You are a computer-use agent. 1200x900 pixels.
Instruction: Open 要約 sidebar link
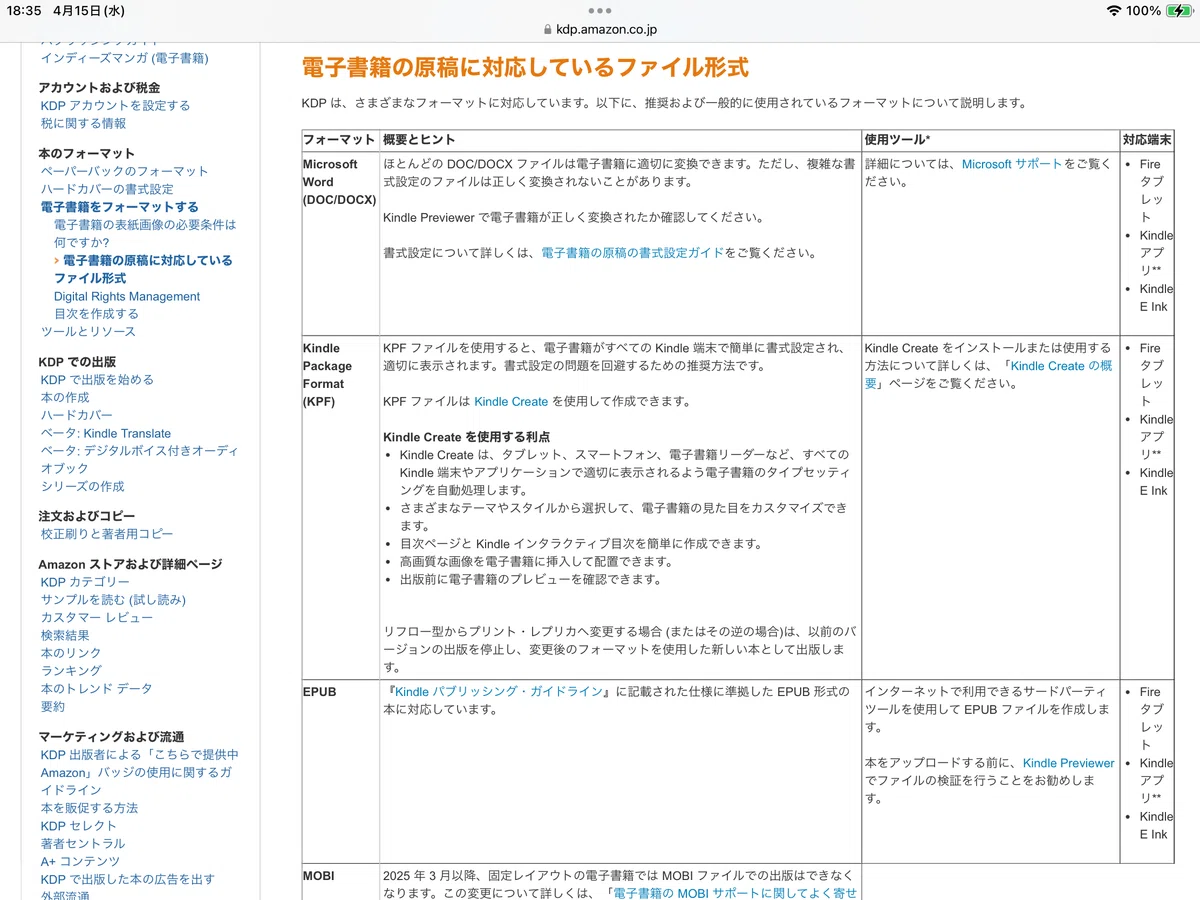click(x=53, y=706)
